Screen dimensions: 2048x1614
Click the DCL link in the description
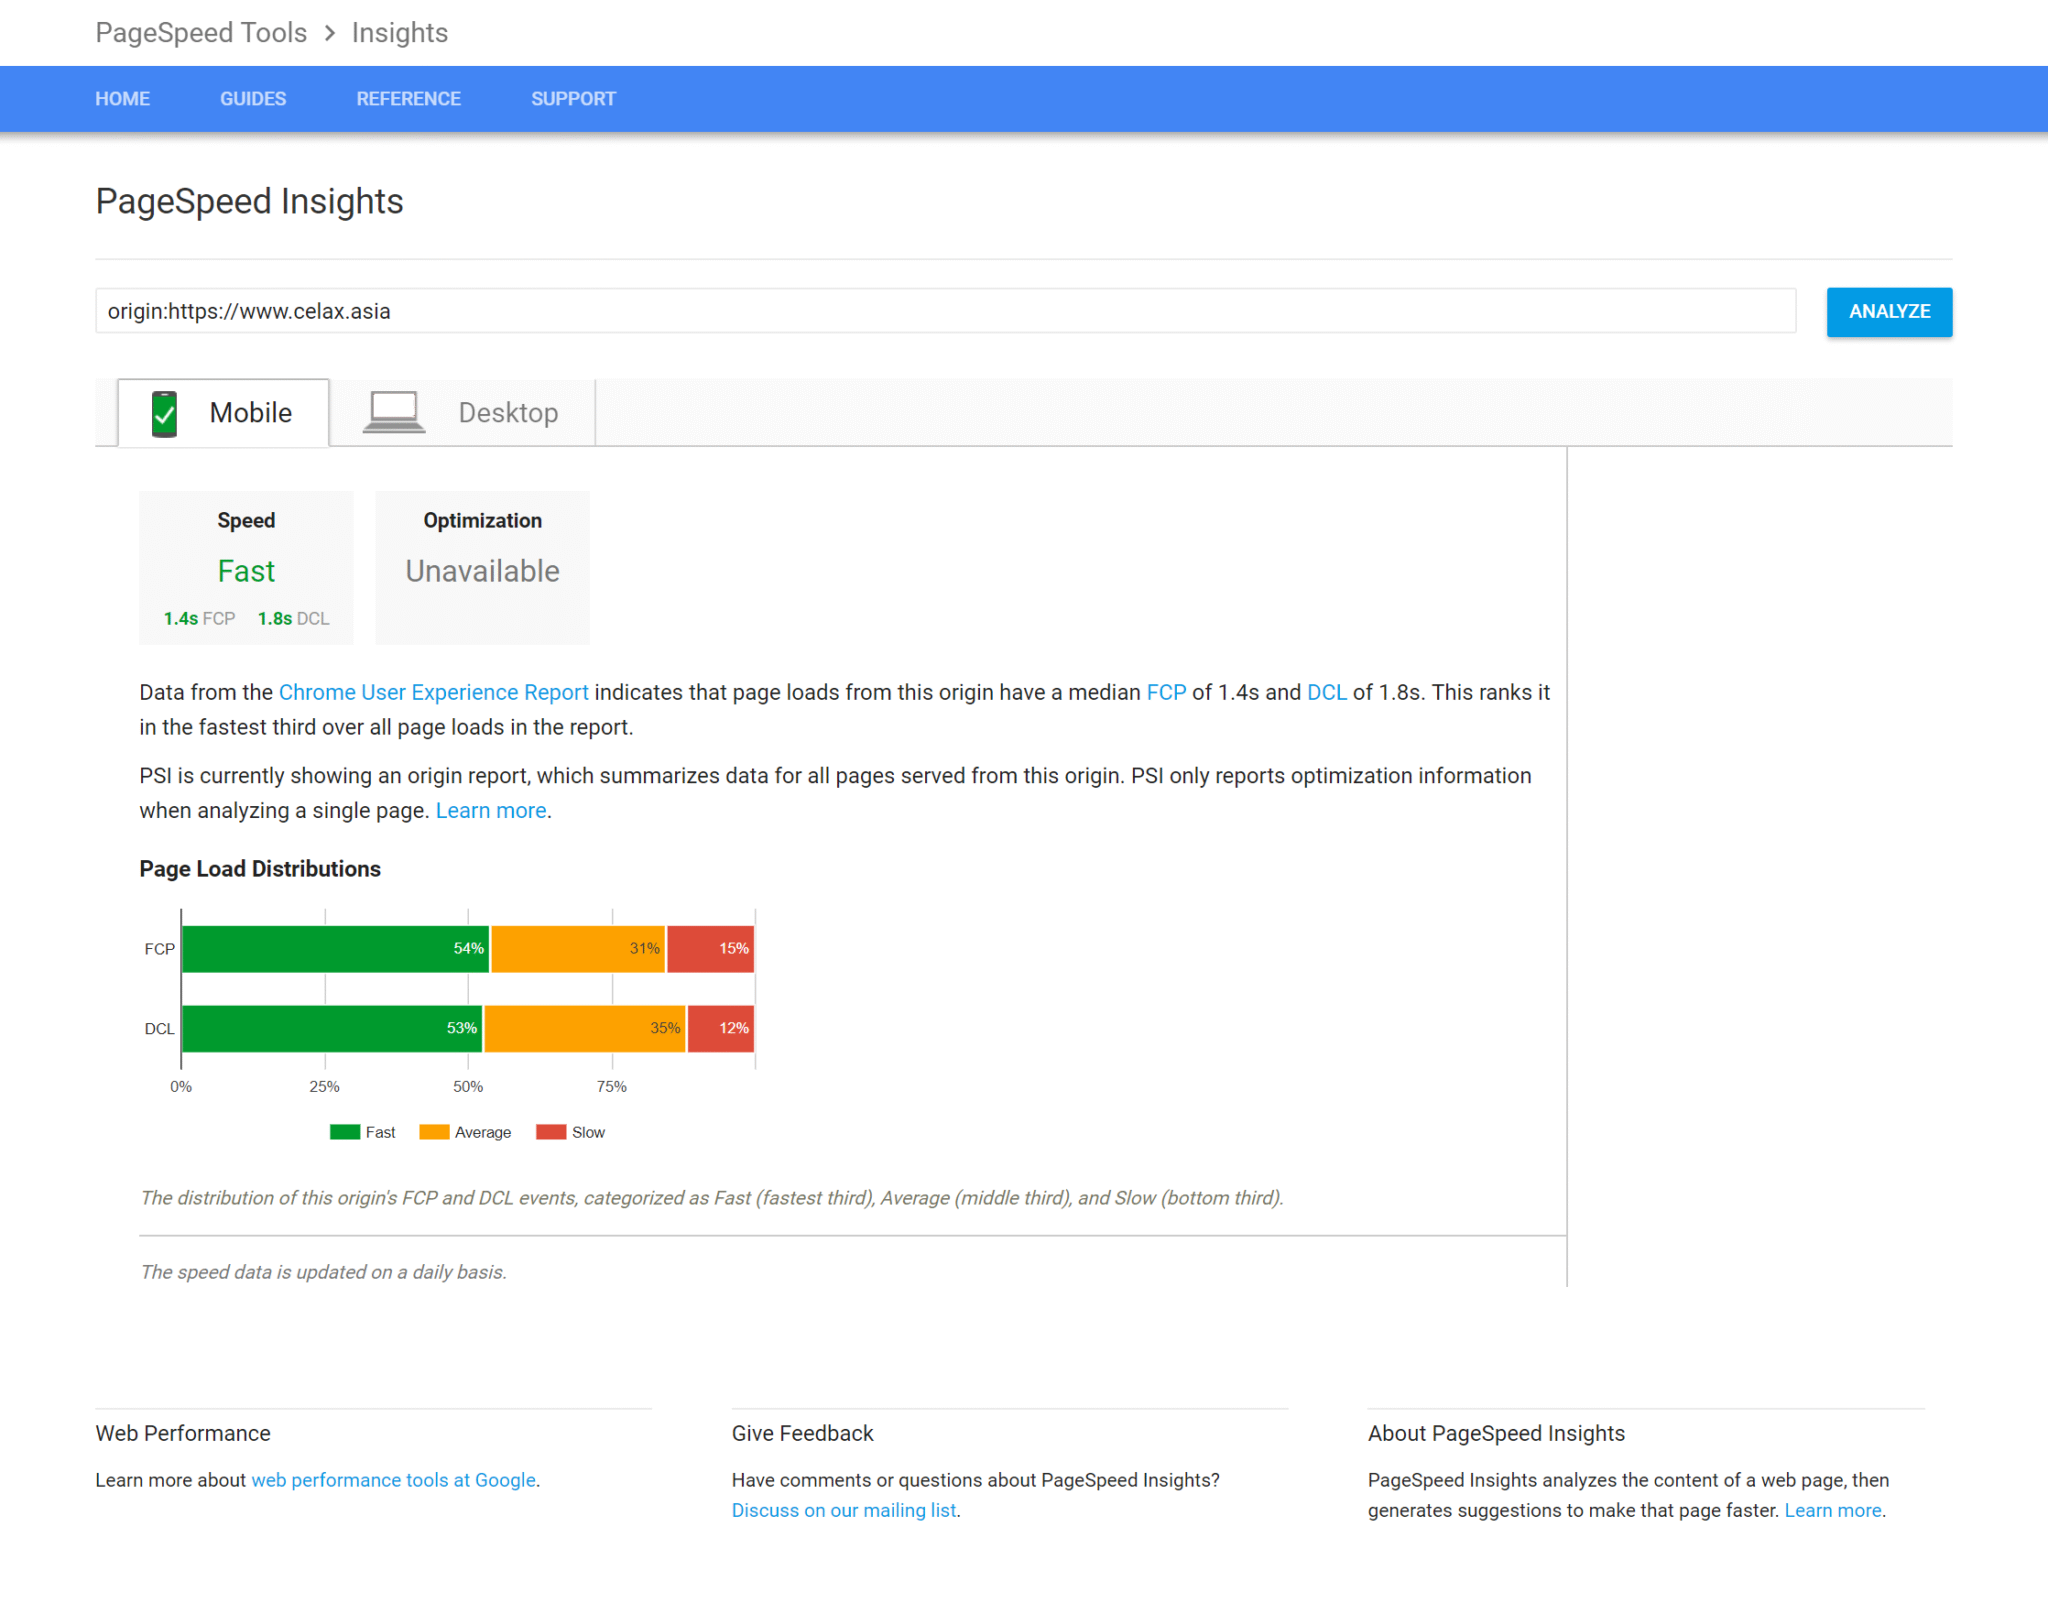(1326, 691)
